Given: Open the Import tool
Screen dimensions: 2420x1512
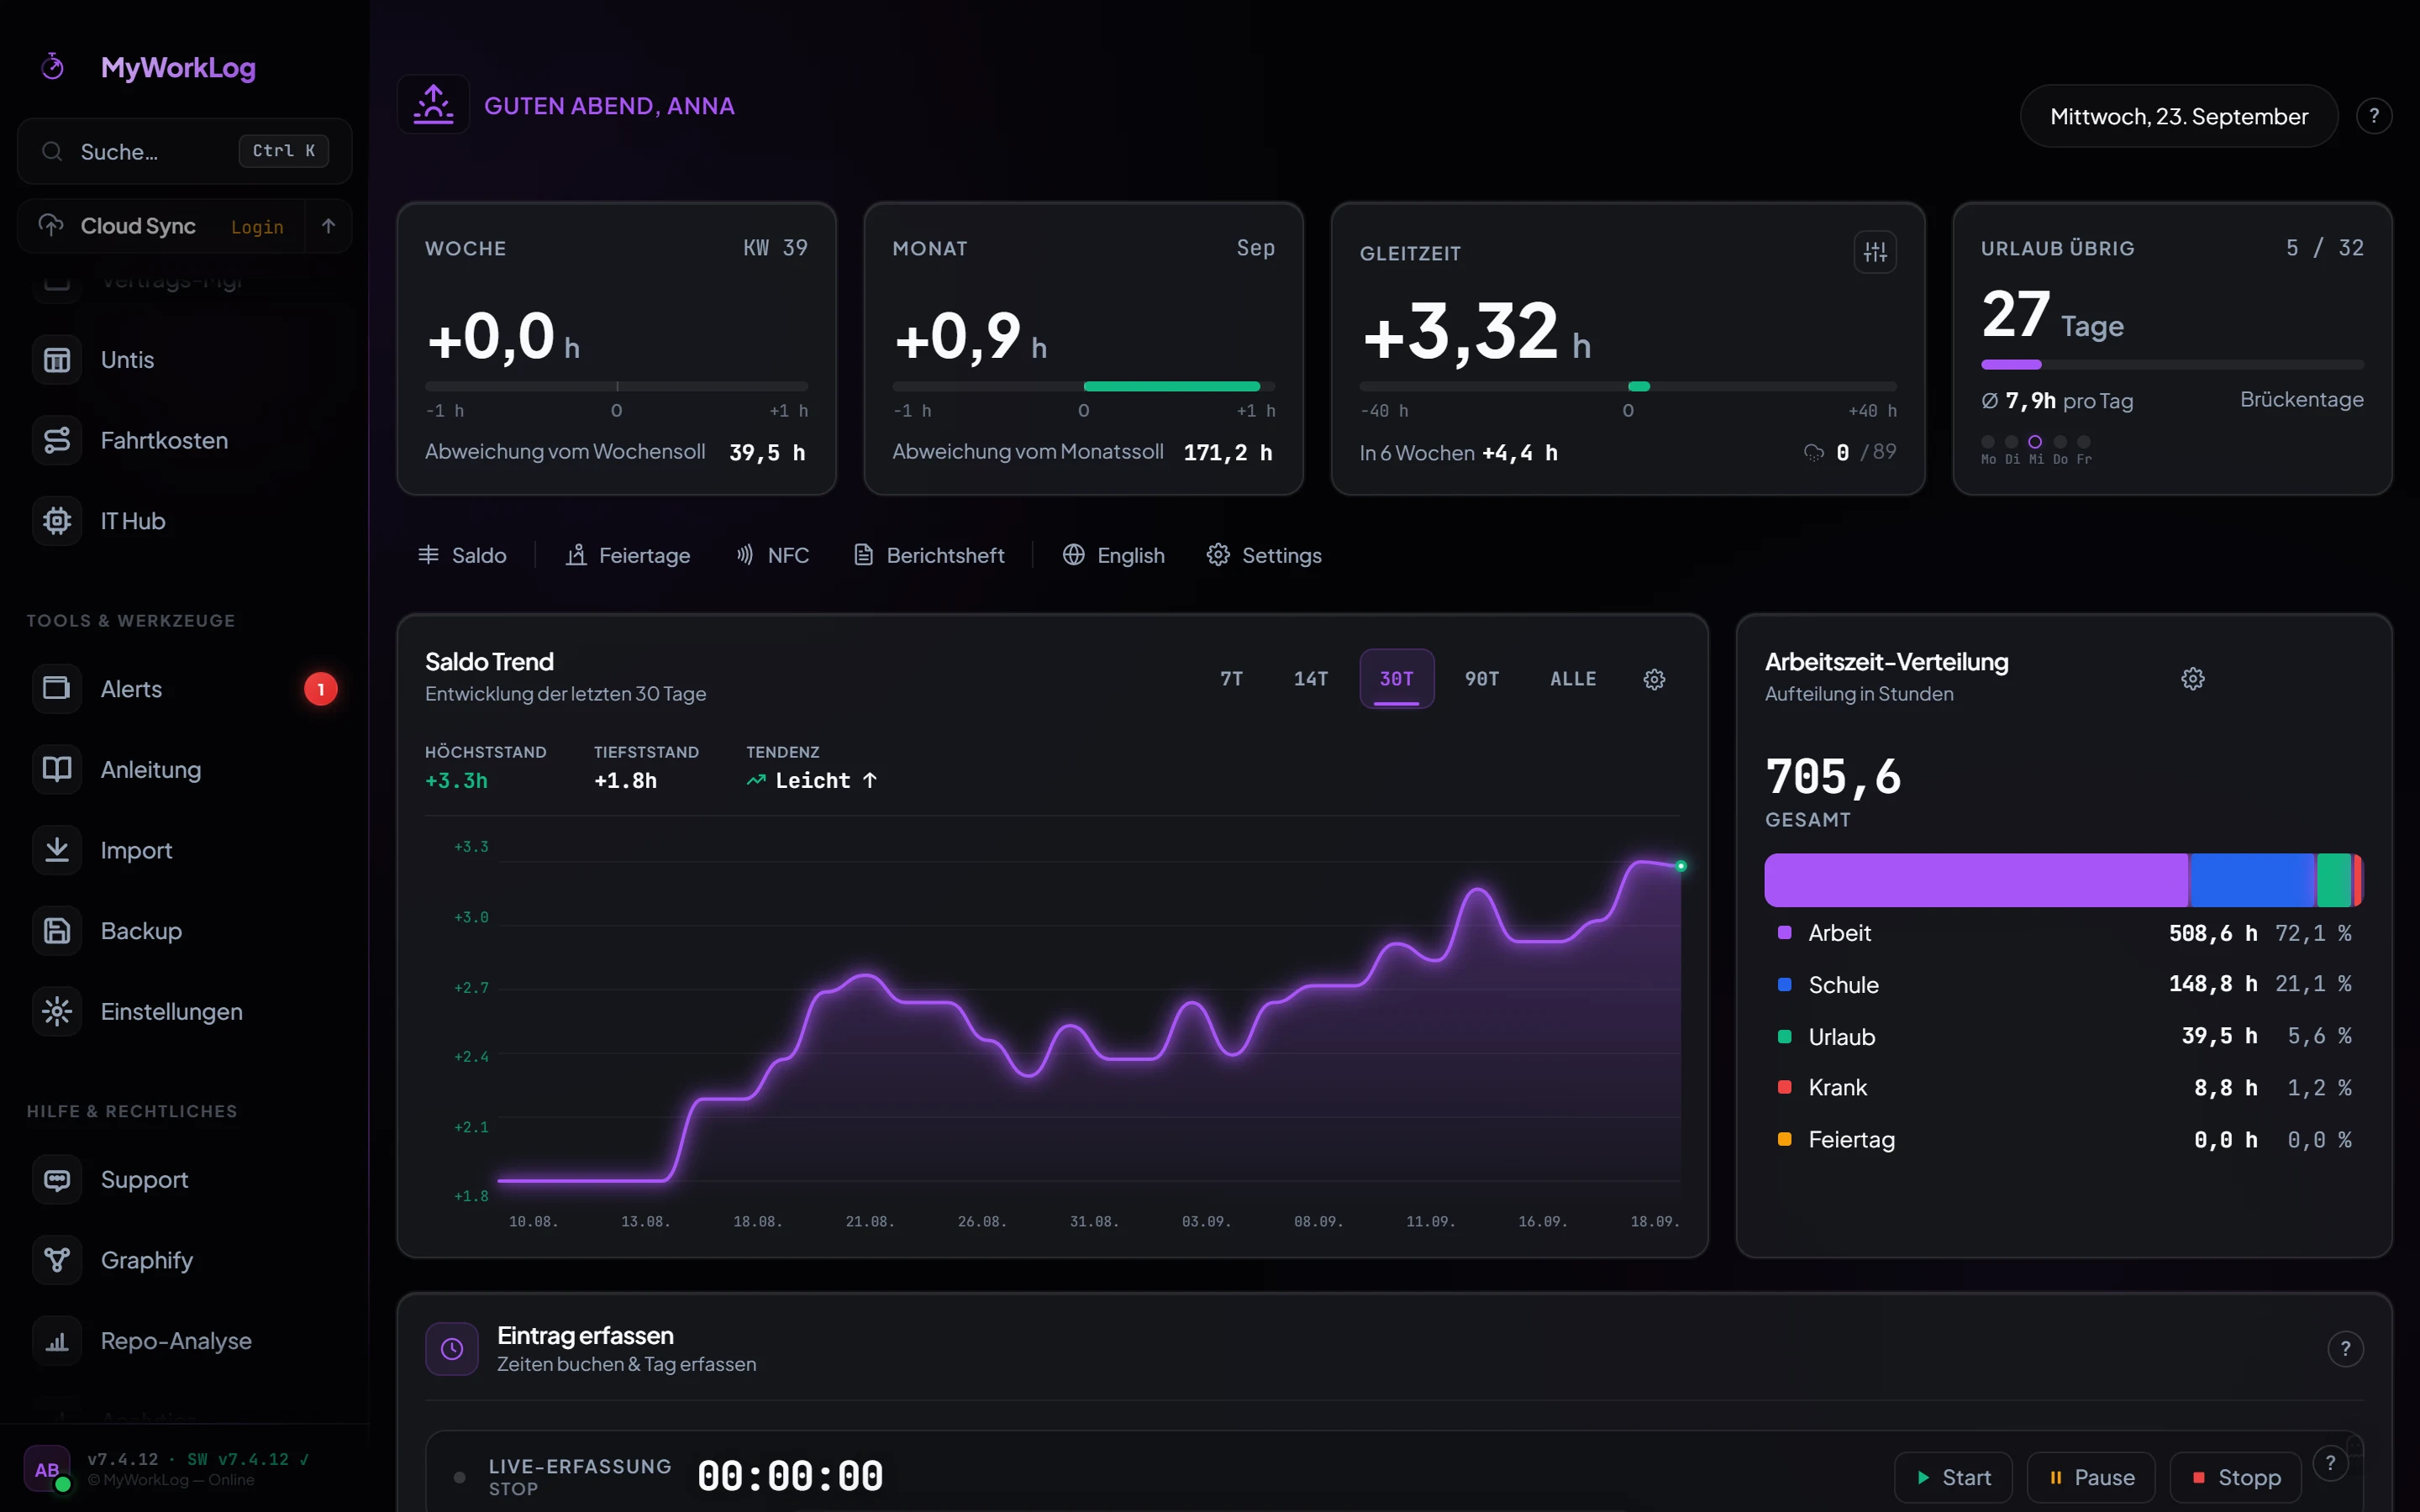Looking at the screenshot, I should click(x=184, y=851).
